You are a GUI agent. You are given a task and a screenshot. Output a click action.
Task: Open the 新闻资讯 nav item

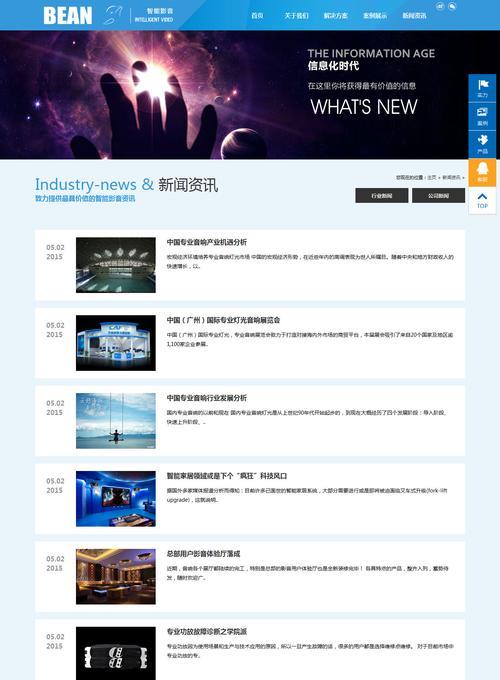pos(414,16)
